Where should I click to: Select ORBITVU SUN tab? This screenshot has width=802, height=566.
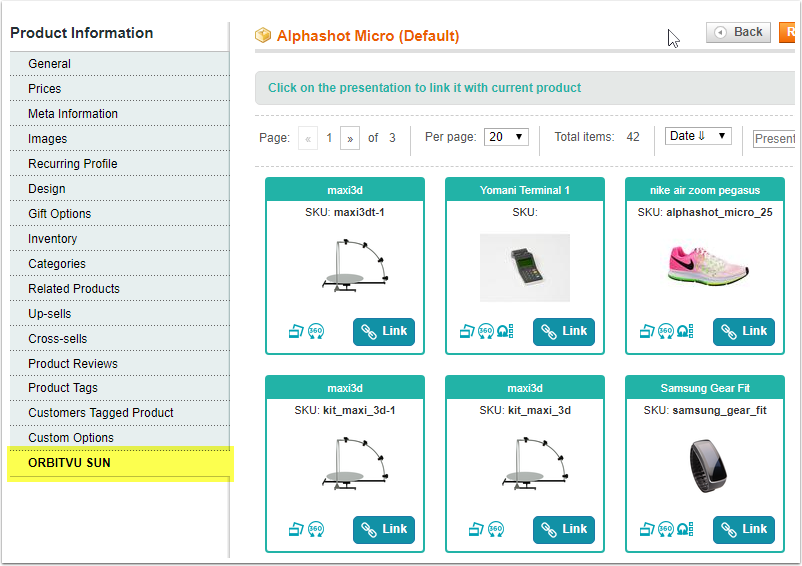120,463
